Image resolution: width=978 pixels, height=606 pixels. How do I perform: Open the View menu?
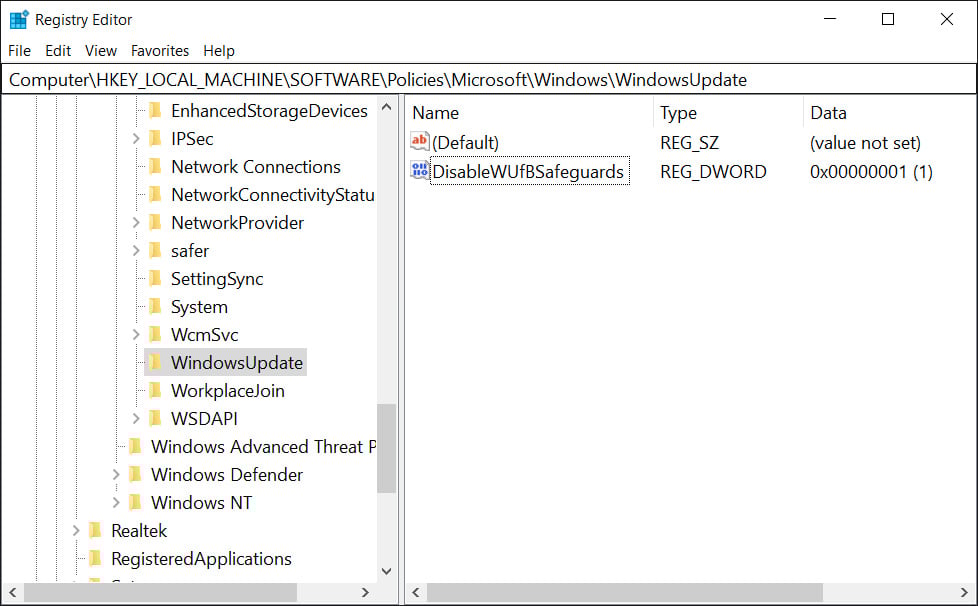click(101, 50)
